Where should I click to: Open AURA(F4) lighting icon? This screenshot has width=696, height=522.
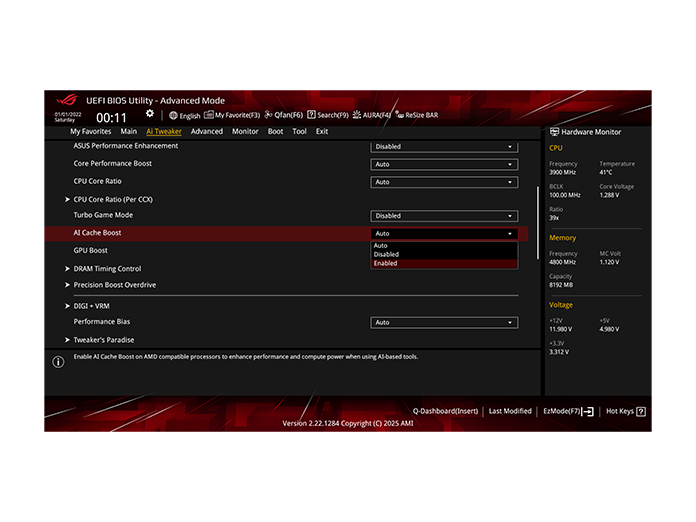click(x=357, y=115)
